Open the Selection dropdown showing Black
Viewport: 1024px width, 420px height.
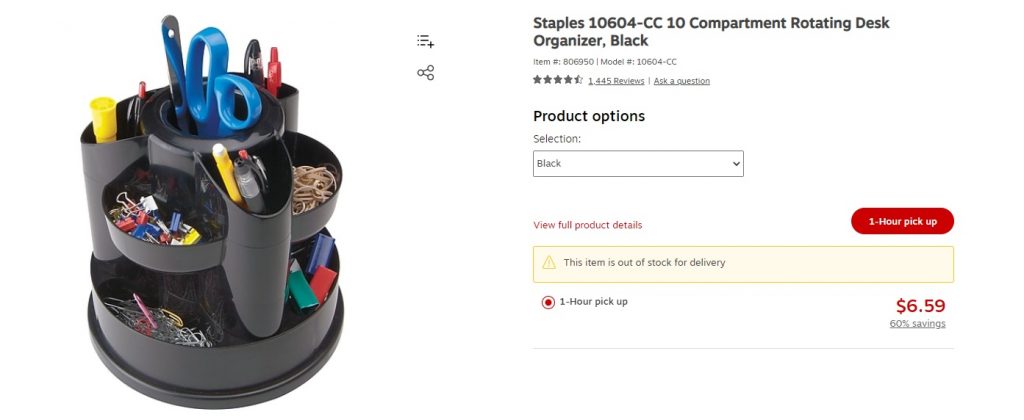[x=637, y=164]
